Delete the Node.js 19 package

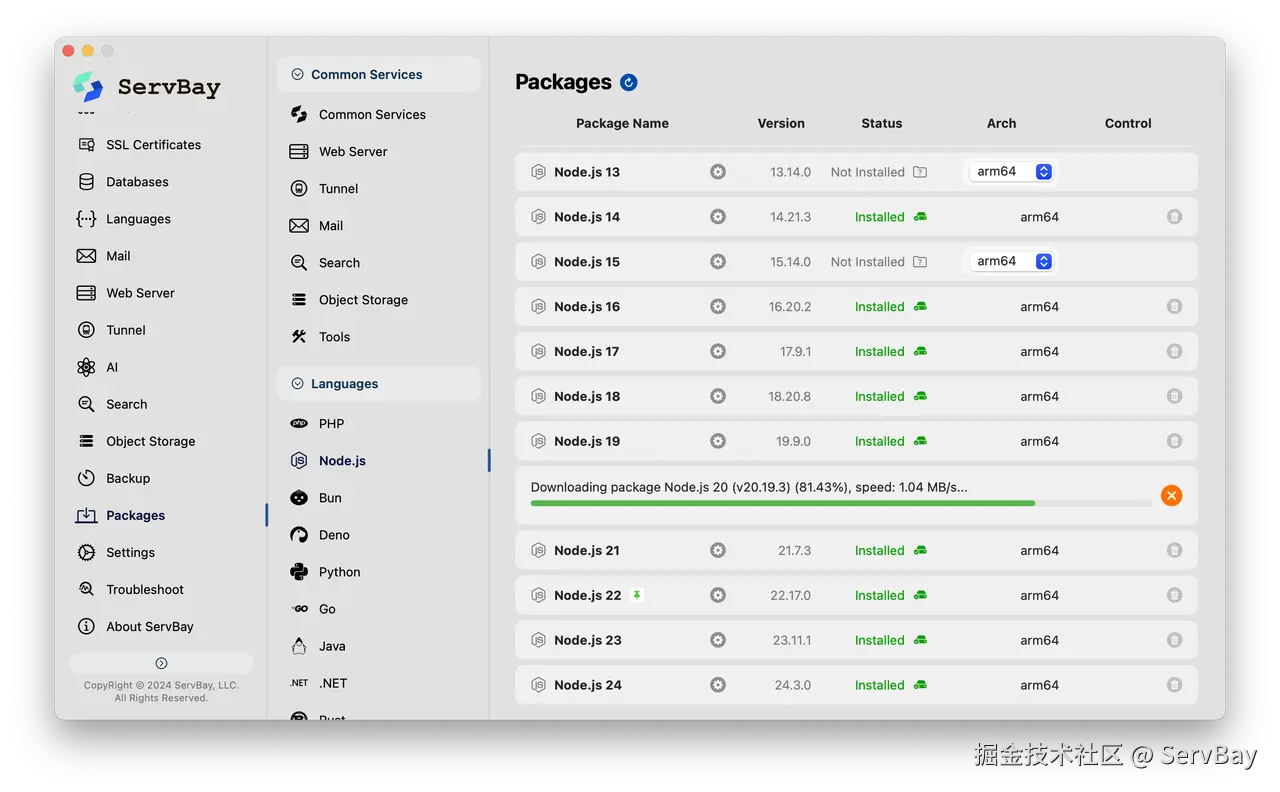(1174, 441)
